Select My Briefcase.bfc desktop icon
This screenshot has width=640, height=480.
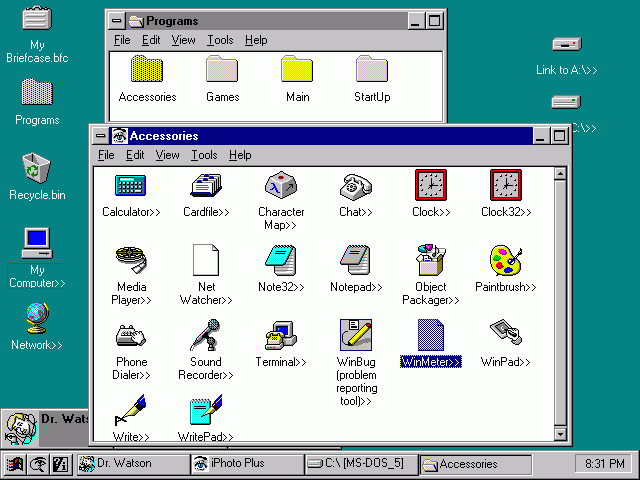click(37, 18)
